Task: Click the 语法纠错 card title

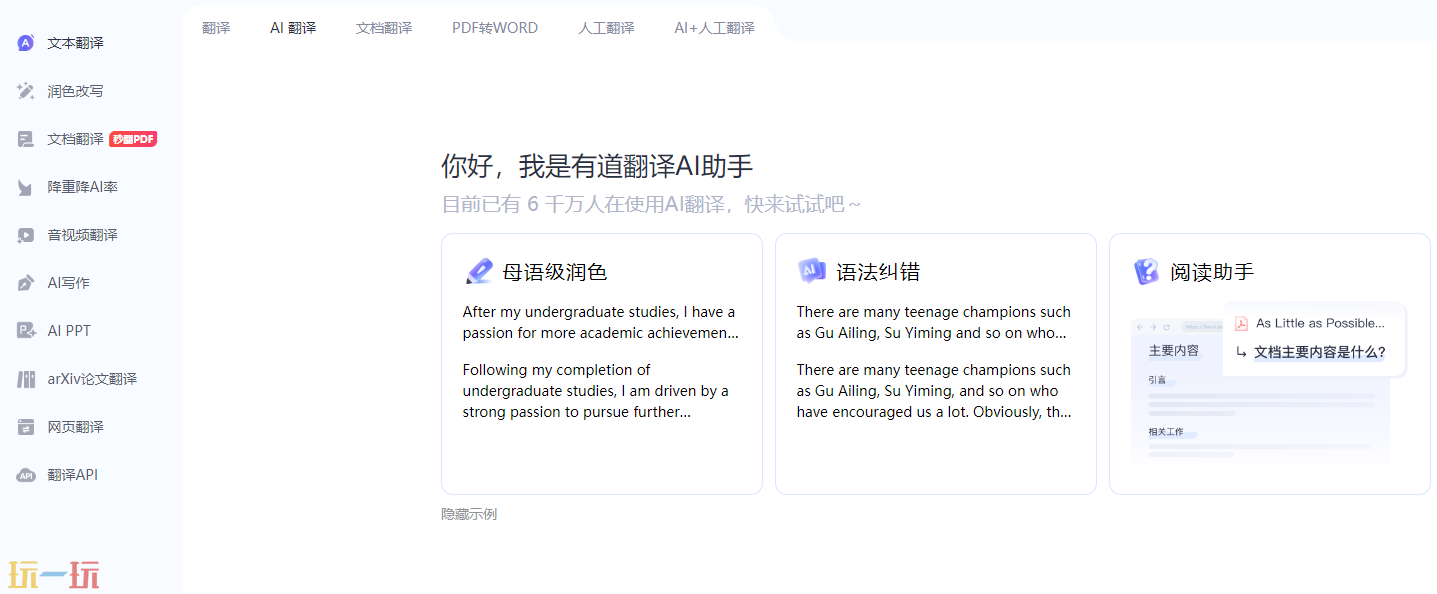Action: 878,272
